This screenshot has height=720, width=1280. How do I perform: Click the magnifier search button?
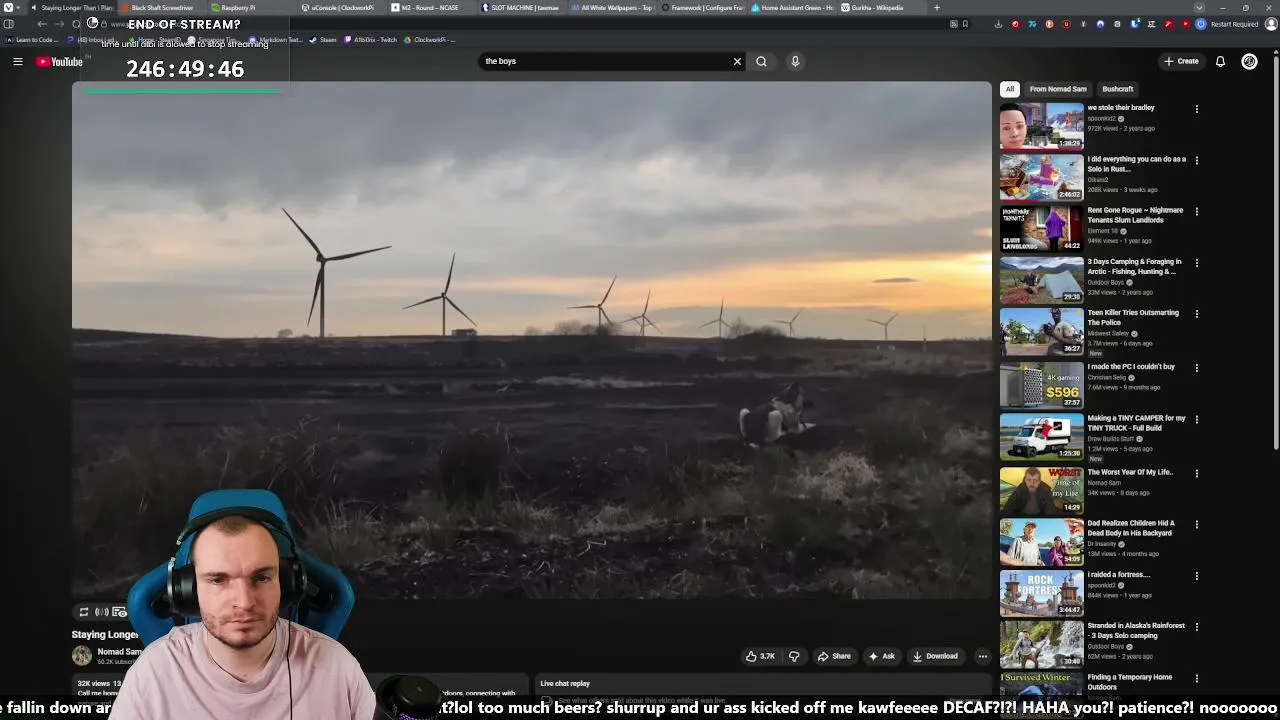pyautogui.click(x=761, y=61)
